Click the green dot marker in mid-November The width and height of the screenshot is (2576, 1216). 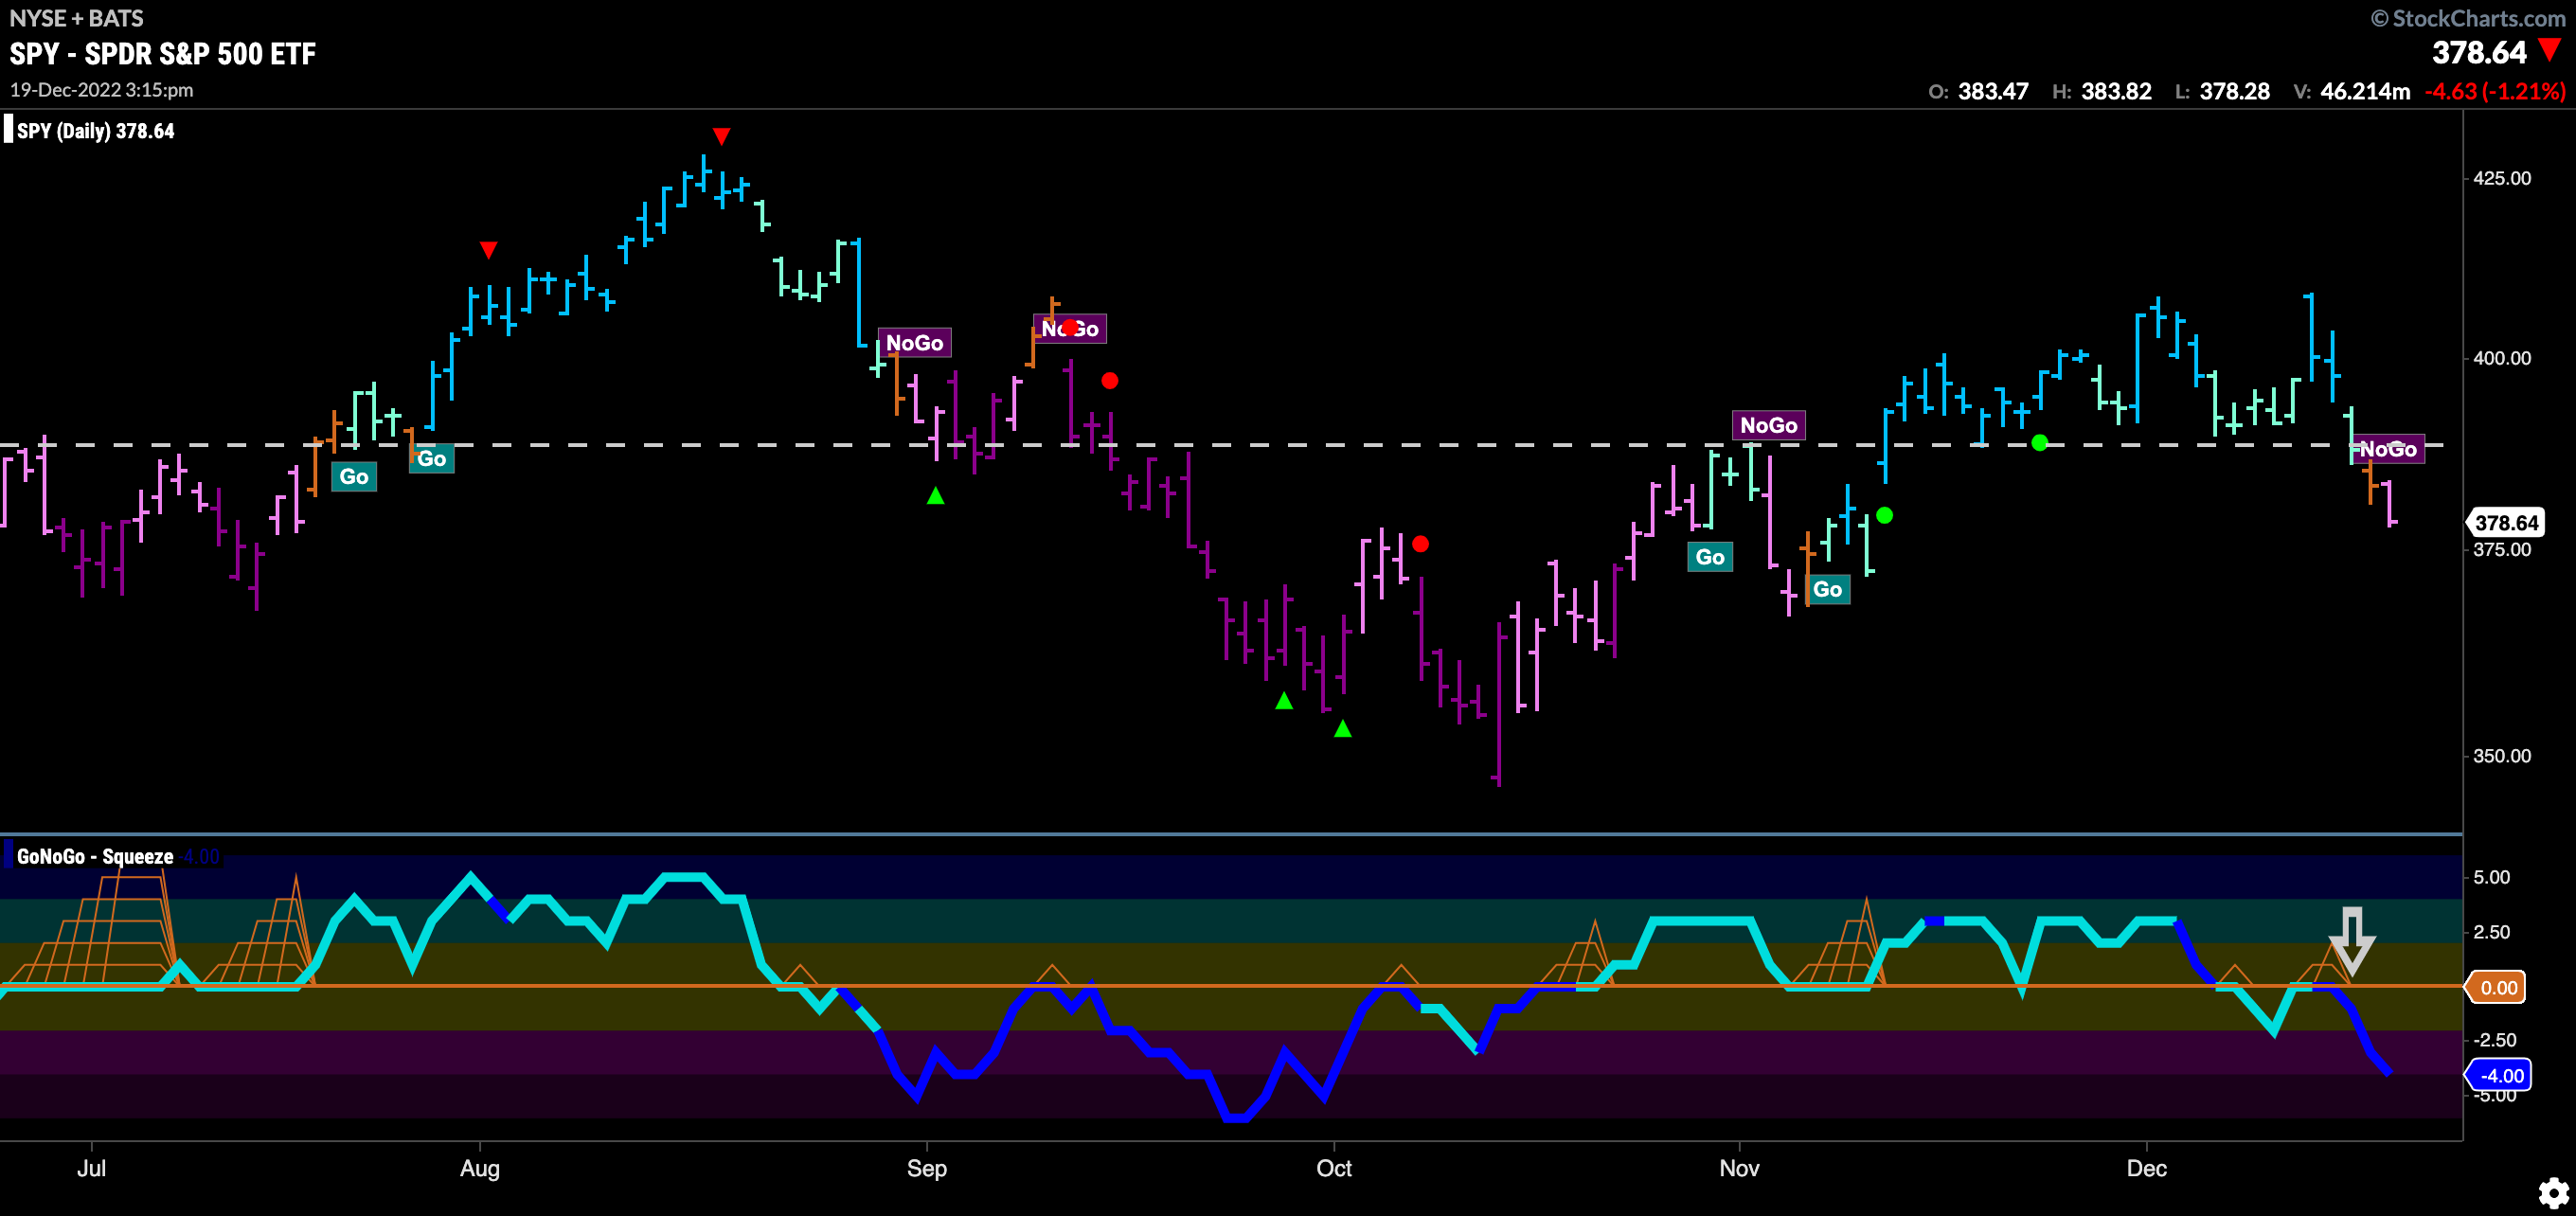(x=1885, y=516)
